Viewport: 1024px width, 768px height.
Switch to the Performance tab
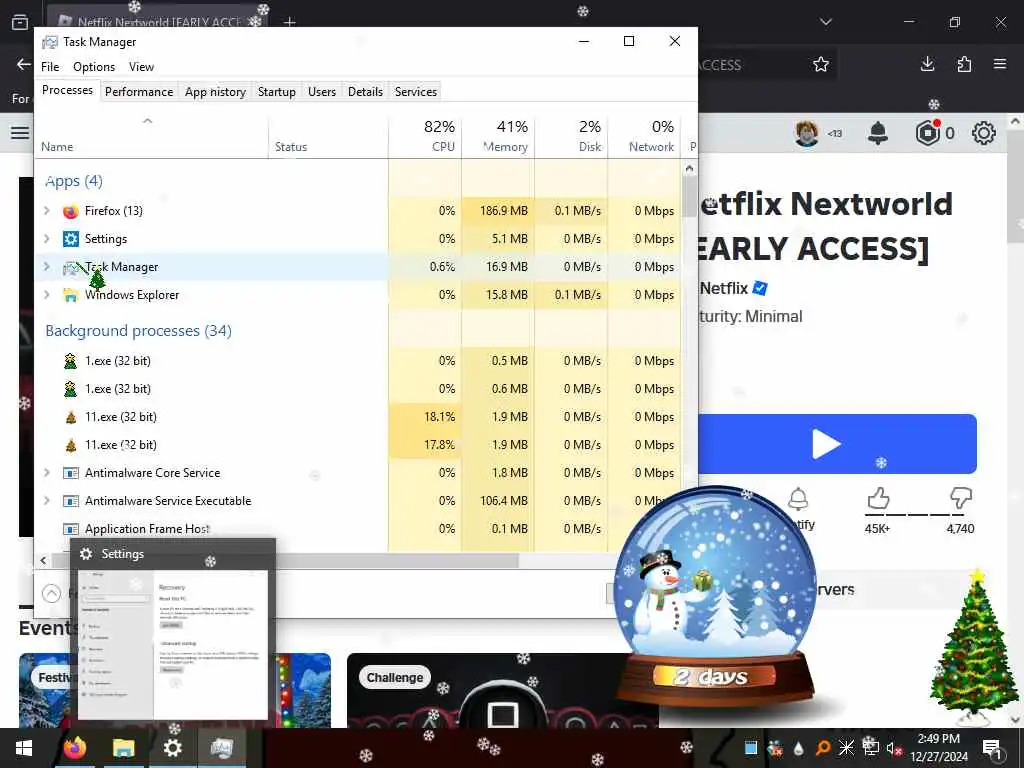point(138,92)
